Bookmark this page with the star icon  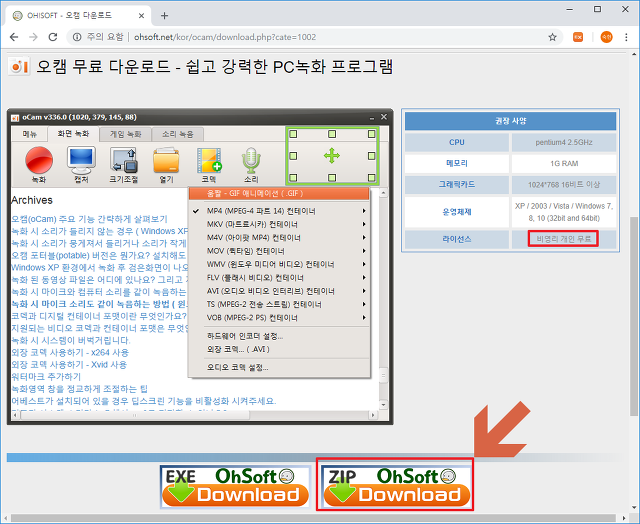point(552,37)
